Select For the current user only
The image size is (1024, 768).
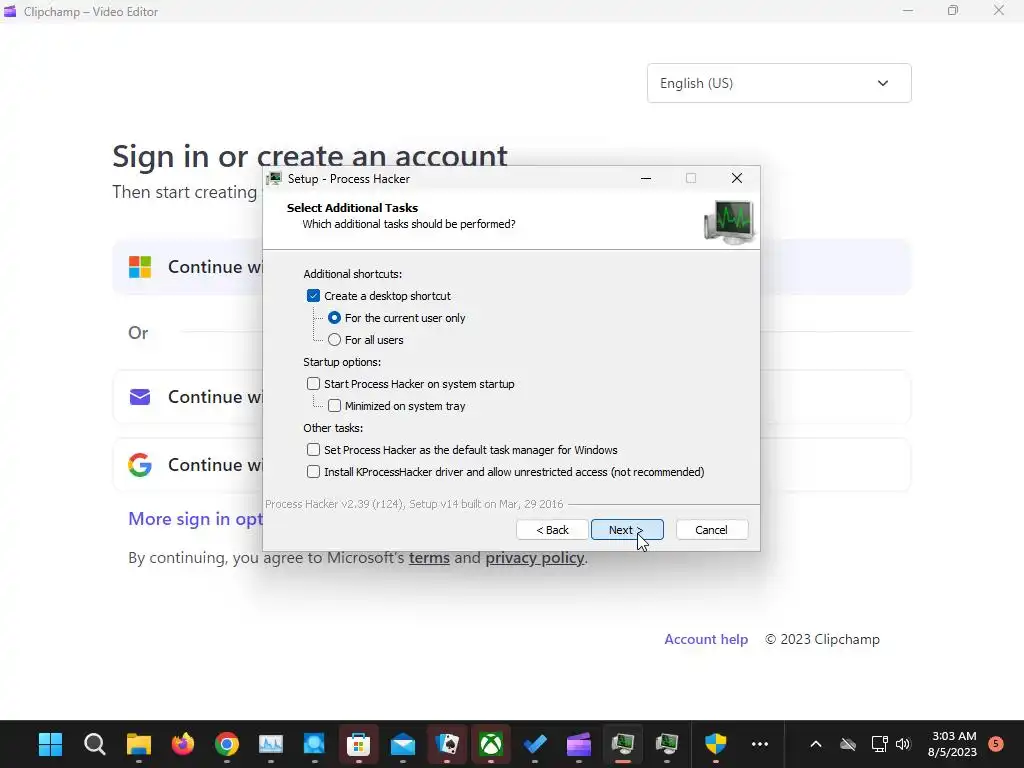pos(334,318)
